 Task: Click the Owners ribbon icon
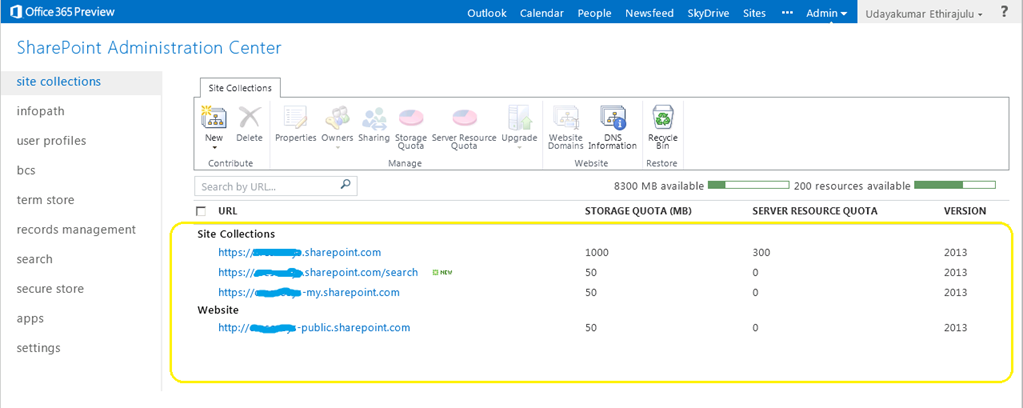pos(337,118)
